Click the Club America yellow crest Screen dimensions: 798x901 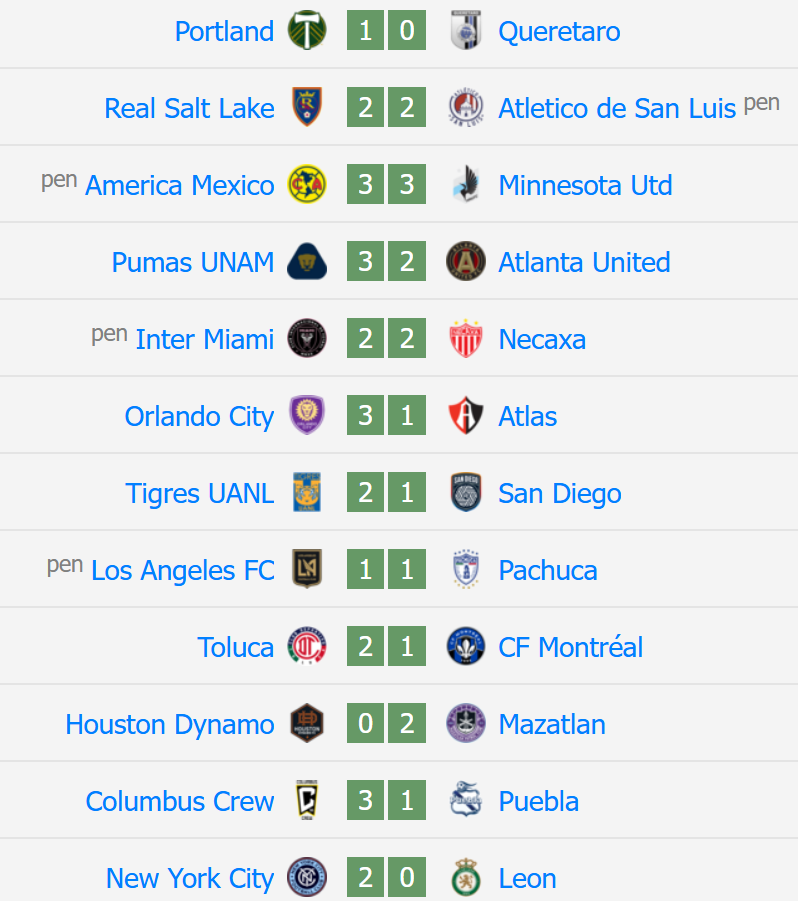(x=307, y=184)
